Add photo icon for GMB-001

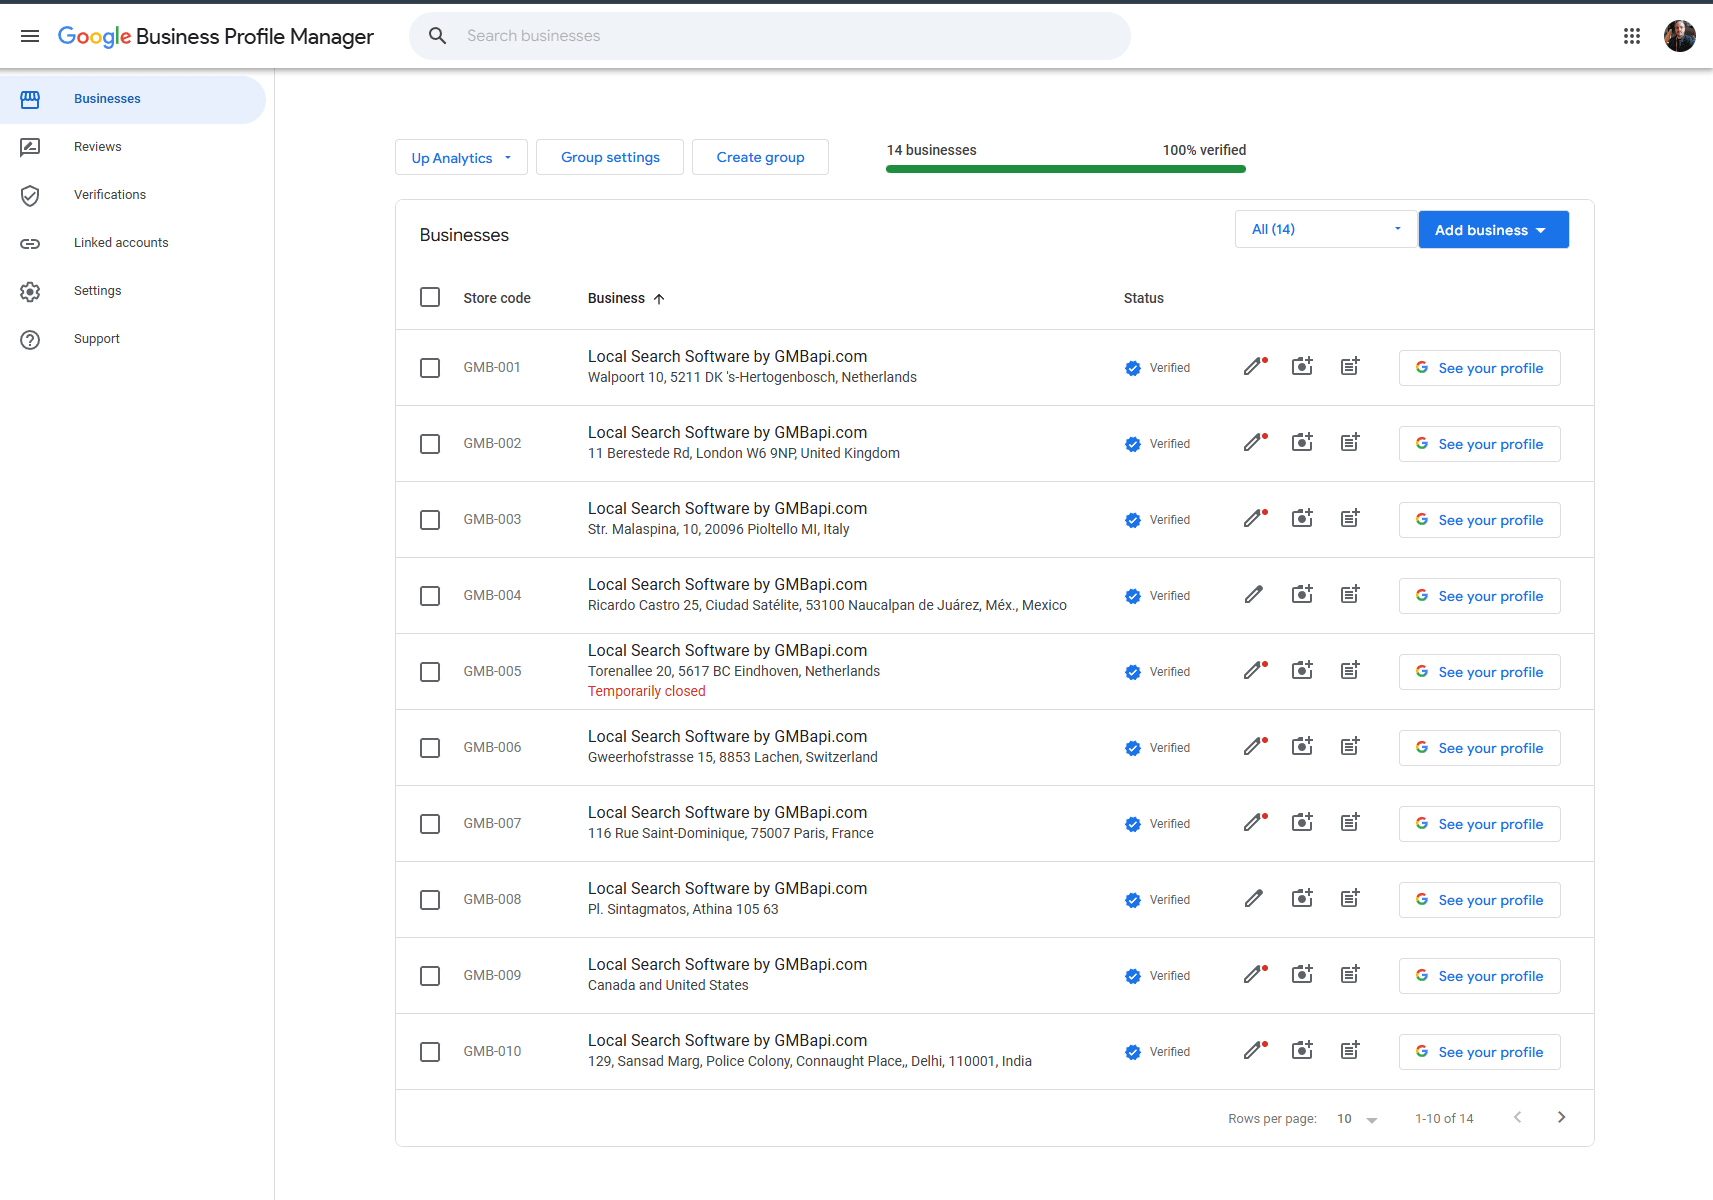click(1302, 366)
